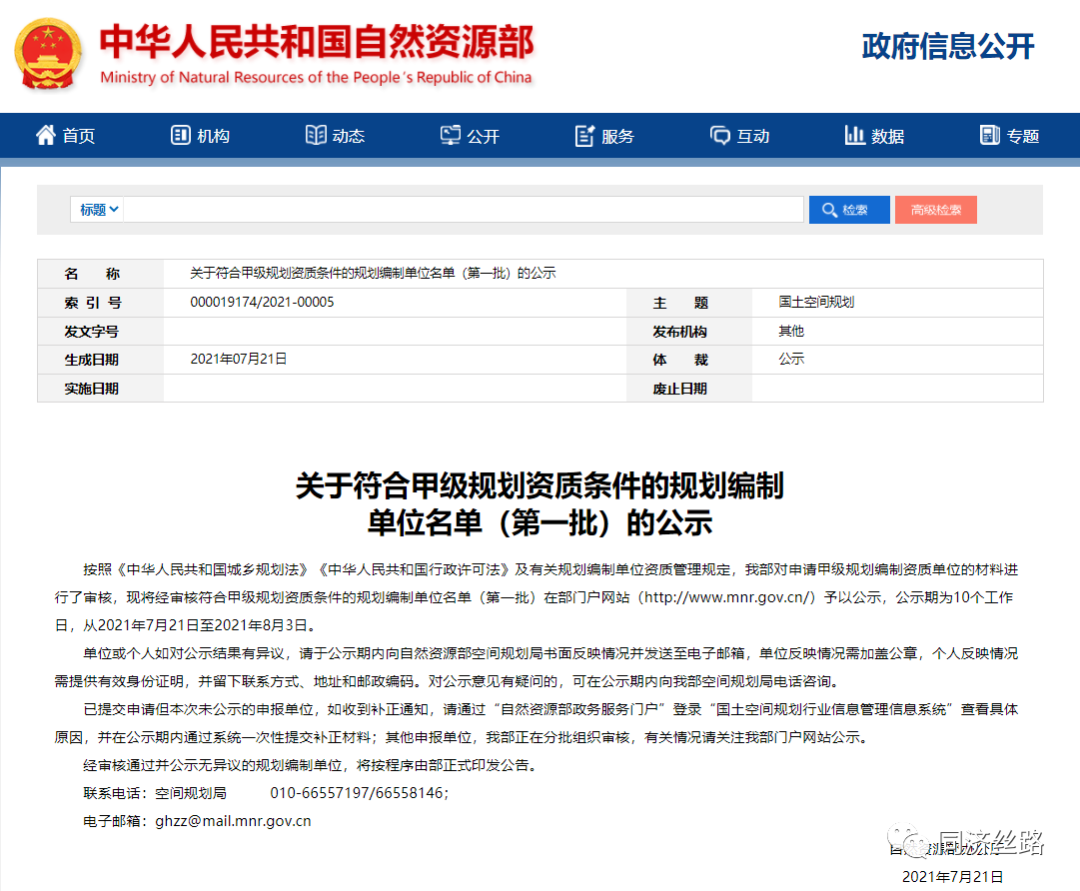Click the 机构 organization icon
Viewport: 1080px width, 891px height.
(x=180, y=135)
